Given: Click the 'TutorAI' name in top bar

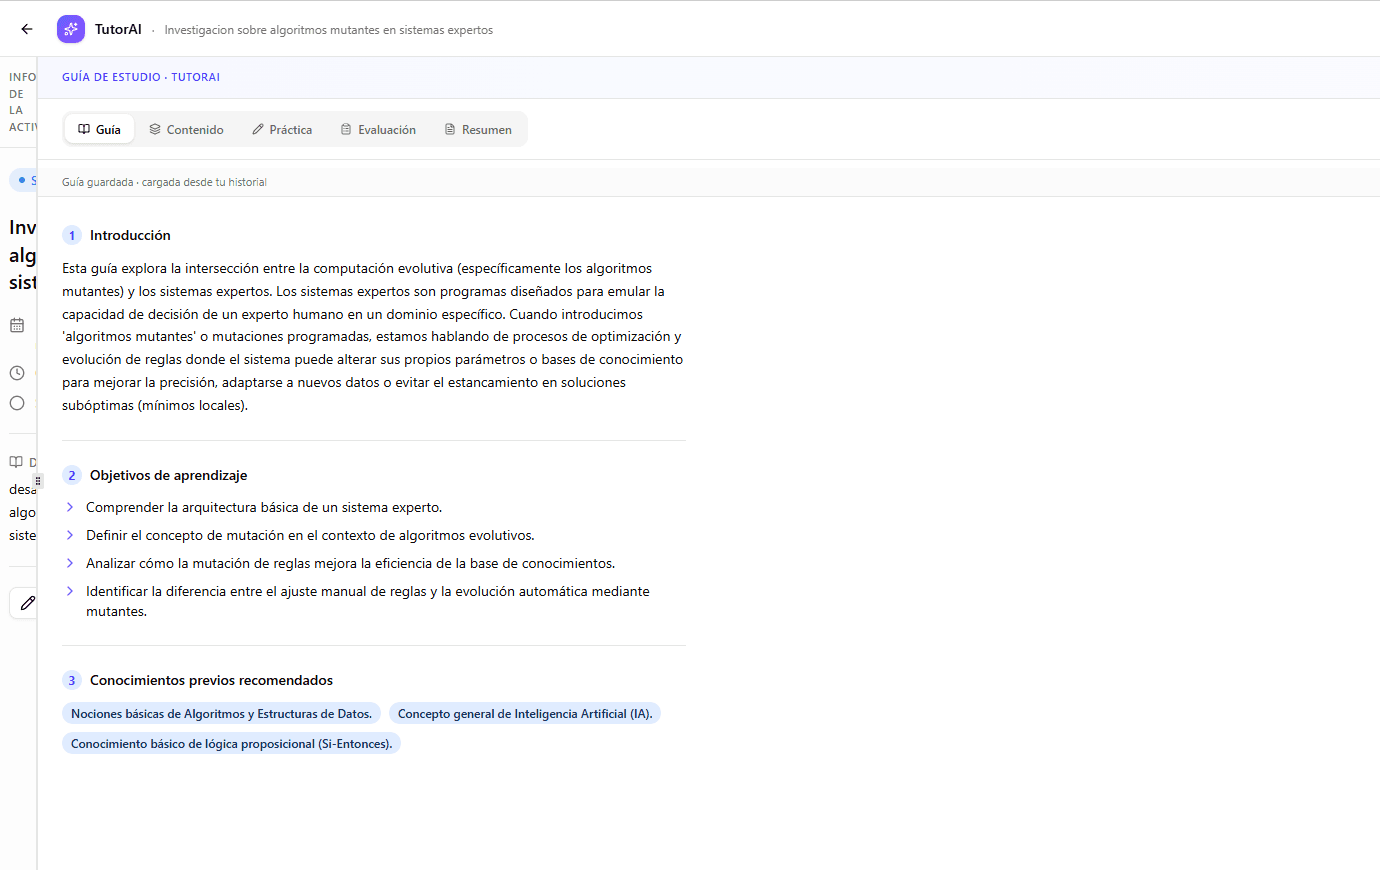Looking at the screenshot, I should (x=118, y=29).
